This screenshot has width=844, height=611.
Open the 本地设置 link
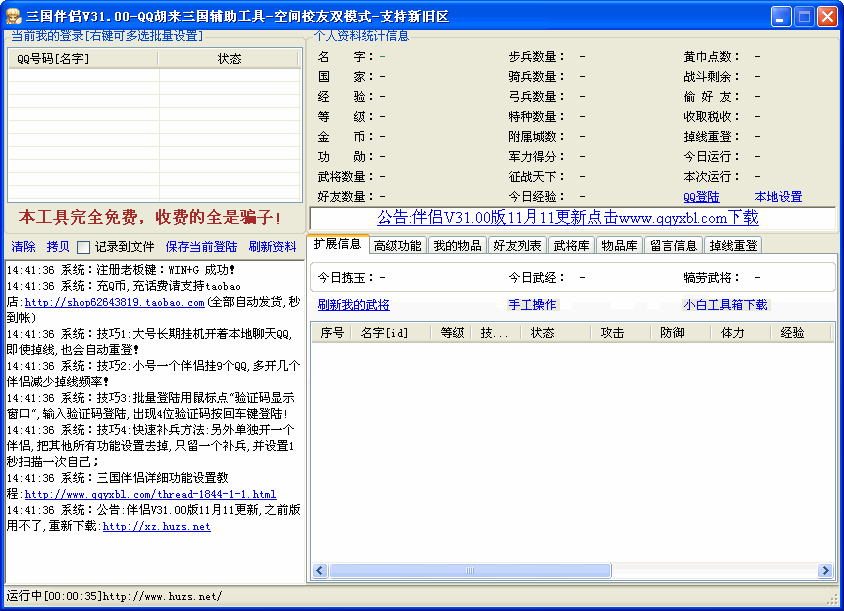tap(778, 197)
